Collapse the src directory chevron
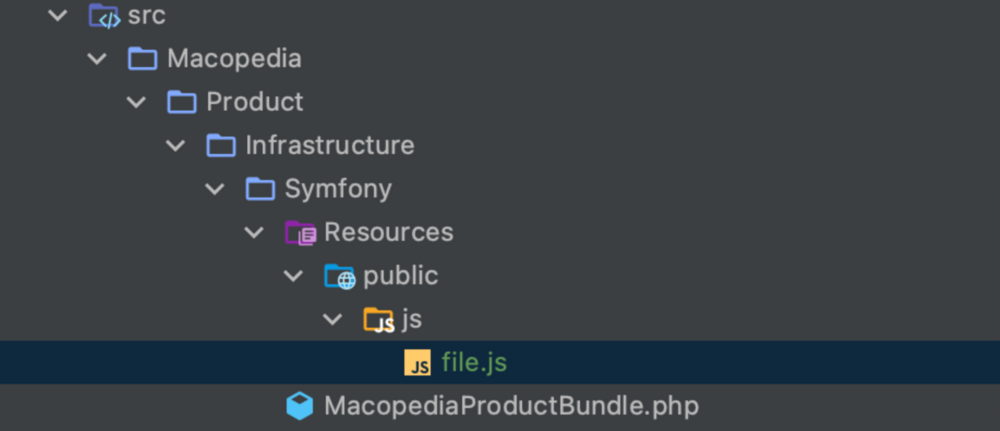This screenshot has height=431, width=1000. (58, 16)
